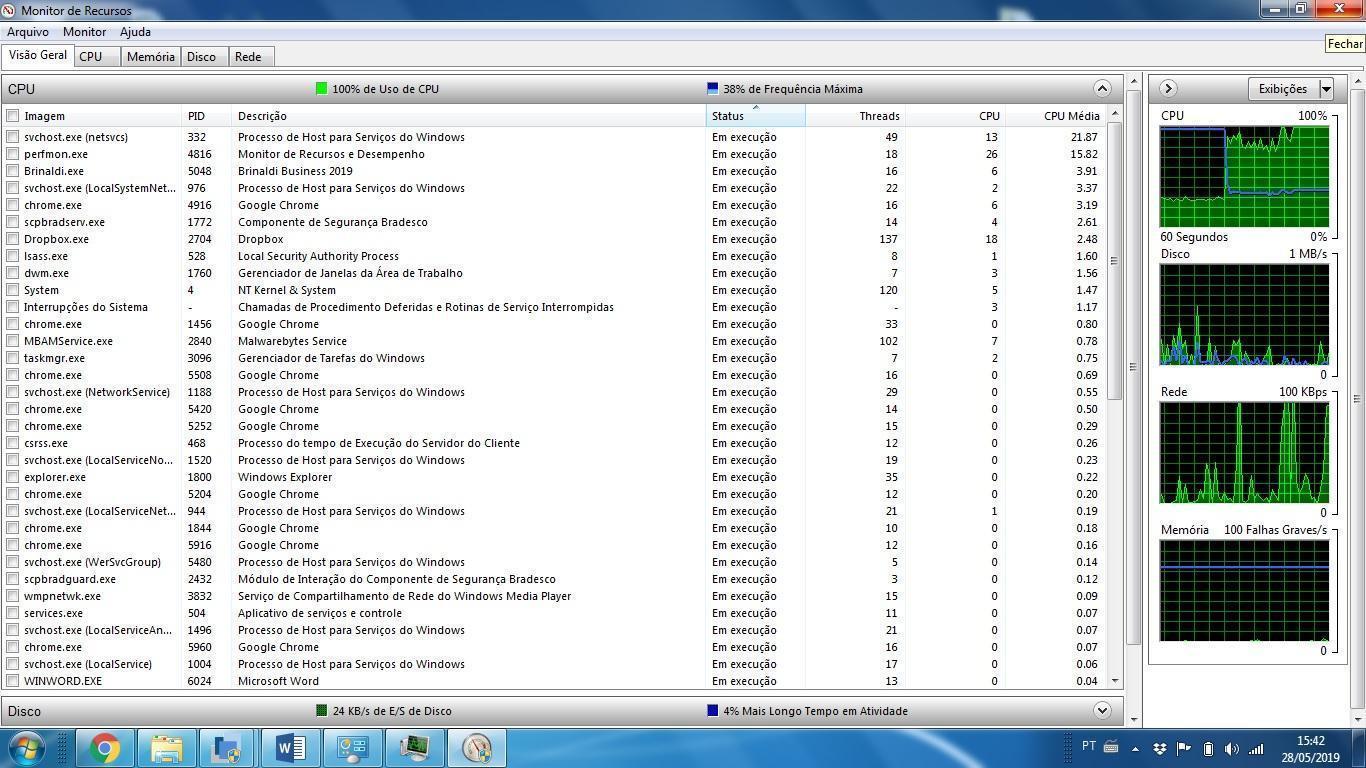This screenshot has height=768, width=1366.
Task: Click the battery power tray icon
Action: (x=1208, y=748)
